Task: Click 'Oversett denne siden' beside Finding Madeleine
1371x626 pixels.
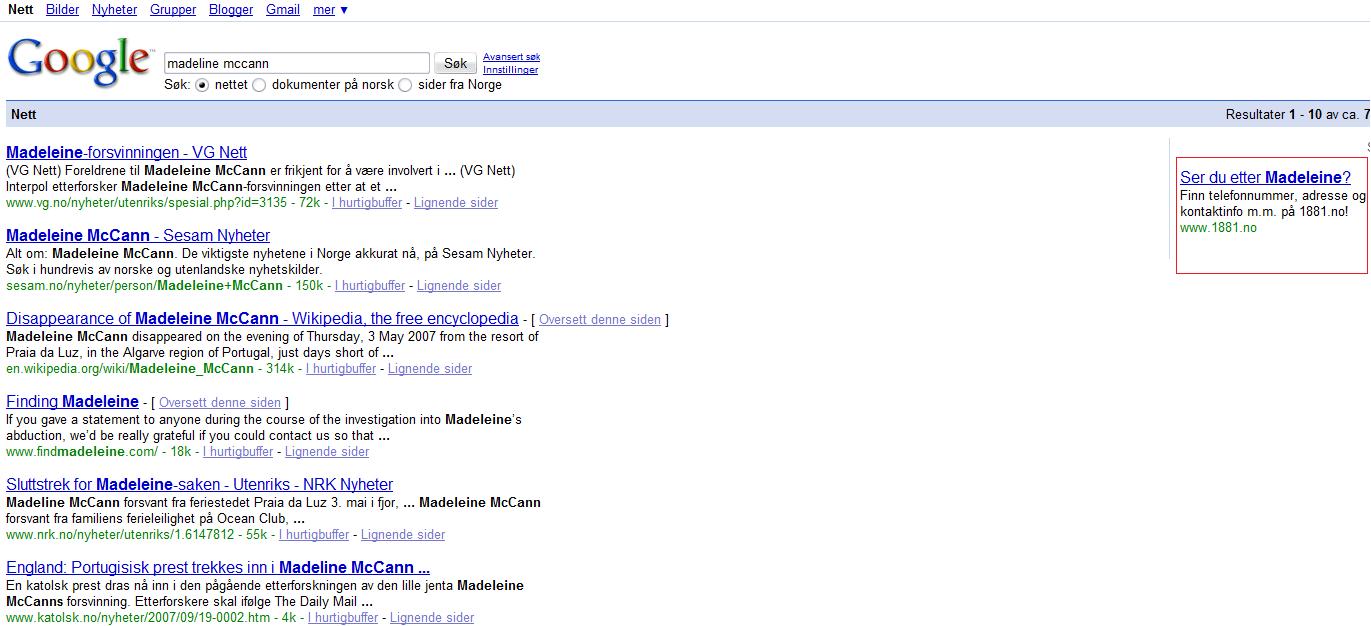Action: 220,403
